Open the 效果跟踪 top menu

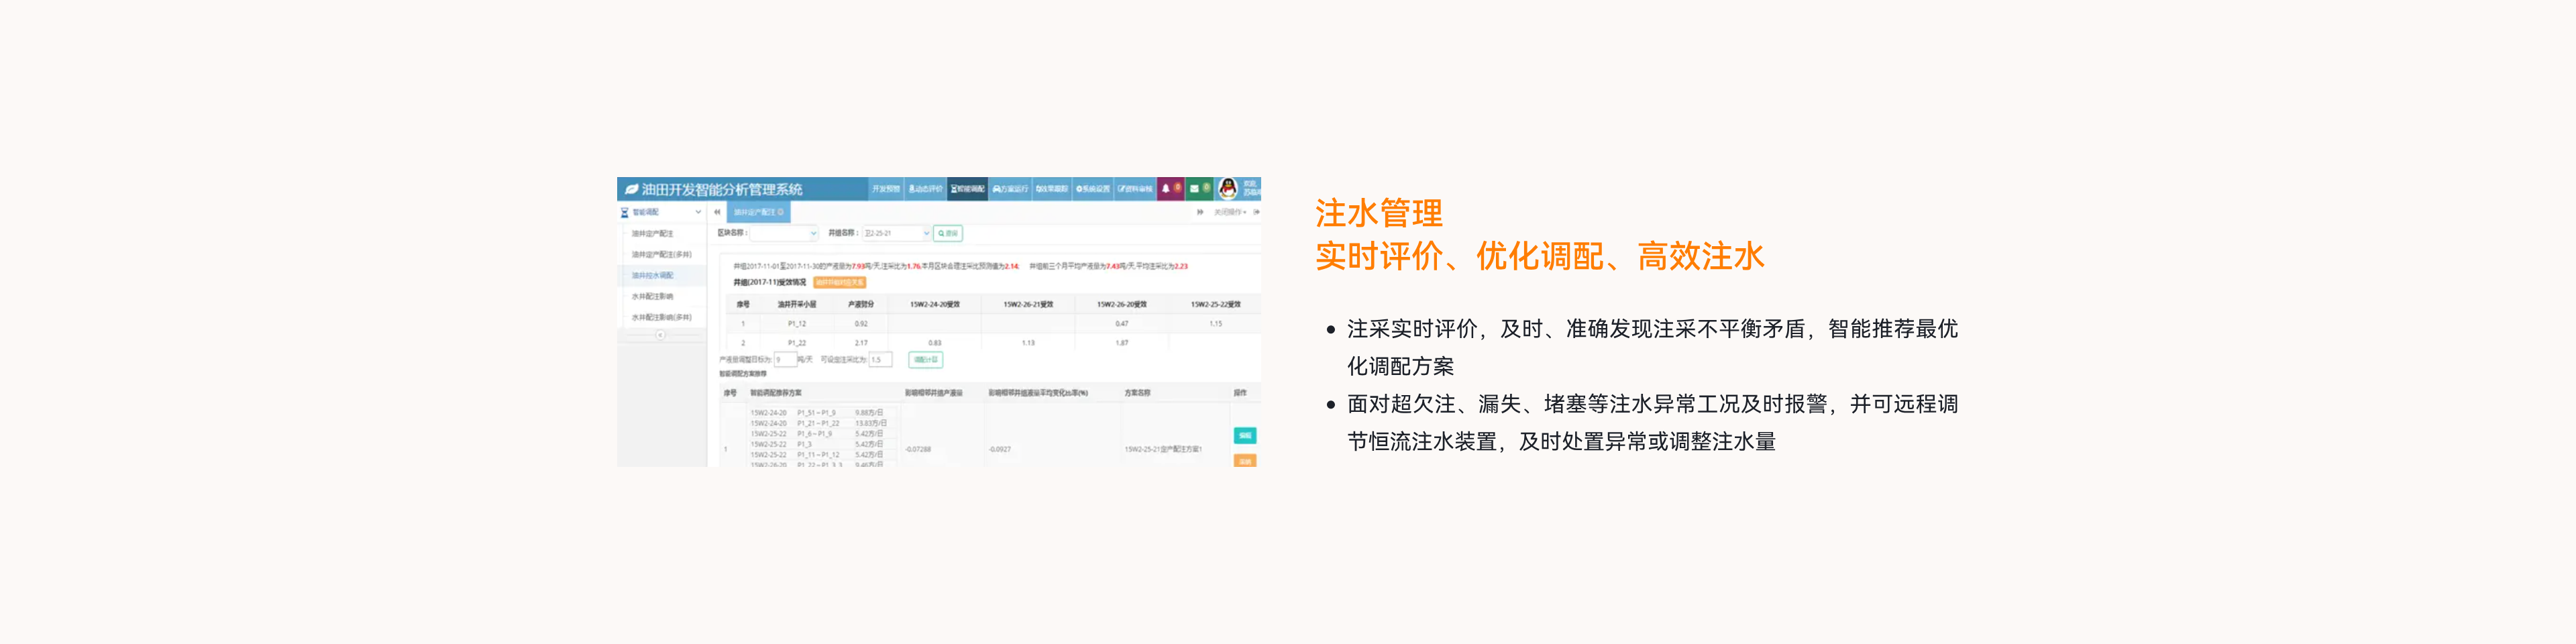1051,189
